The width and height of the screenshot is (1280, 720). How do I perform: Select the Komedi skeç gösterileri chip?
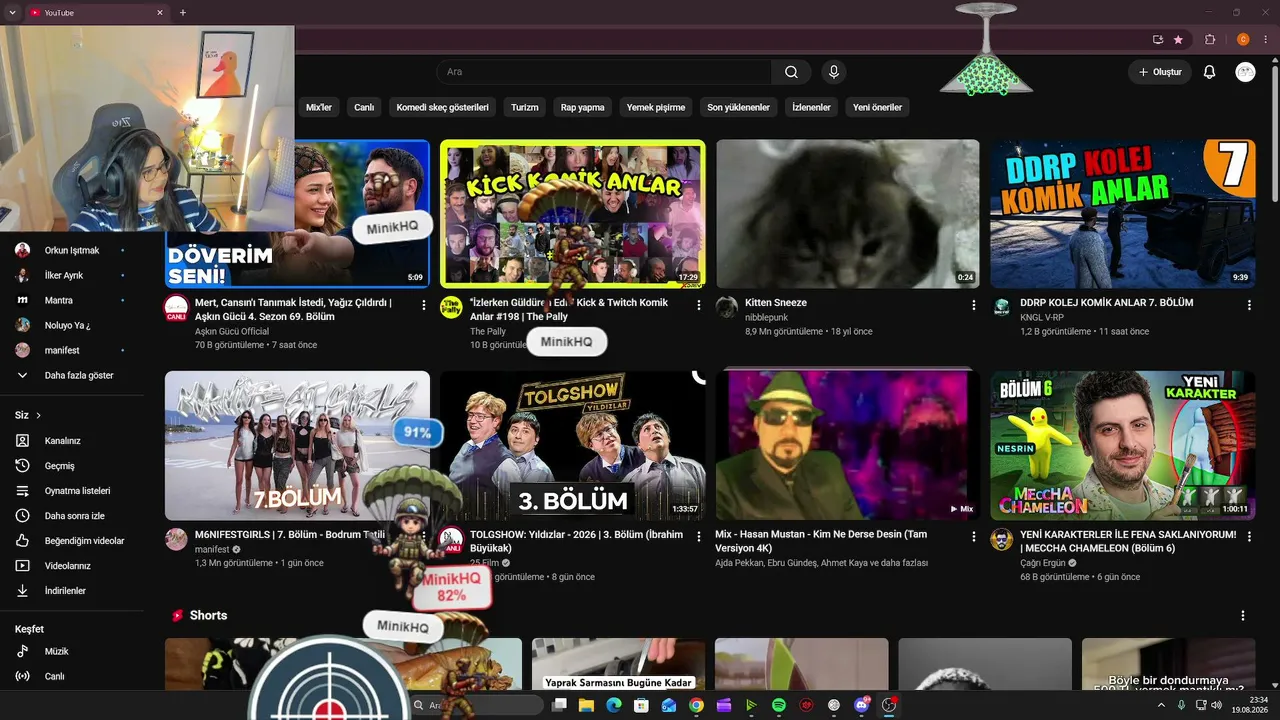pyautogui.click(x=442, y=107)
